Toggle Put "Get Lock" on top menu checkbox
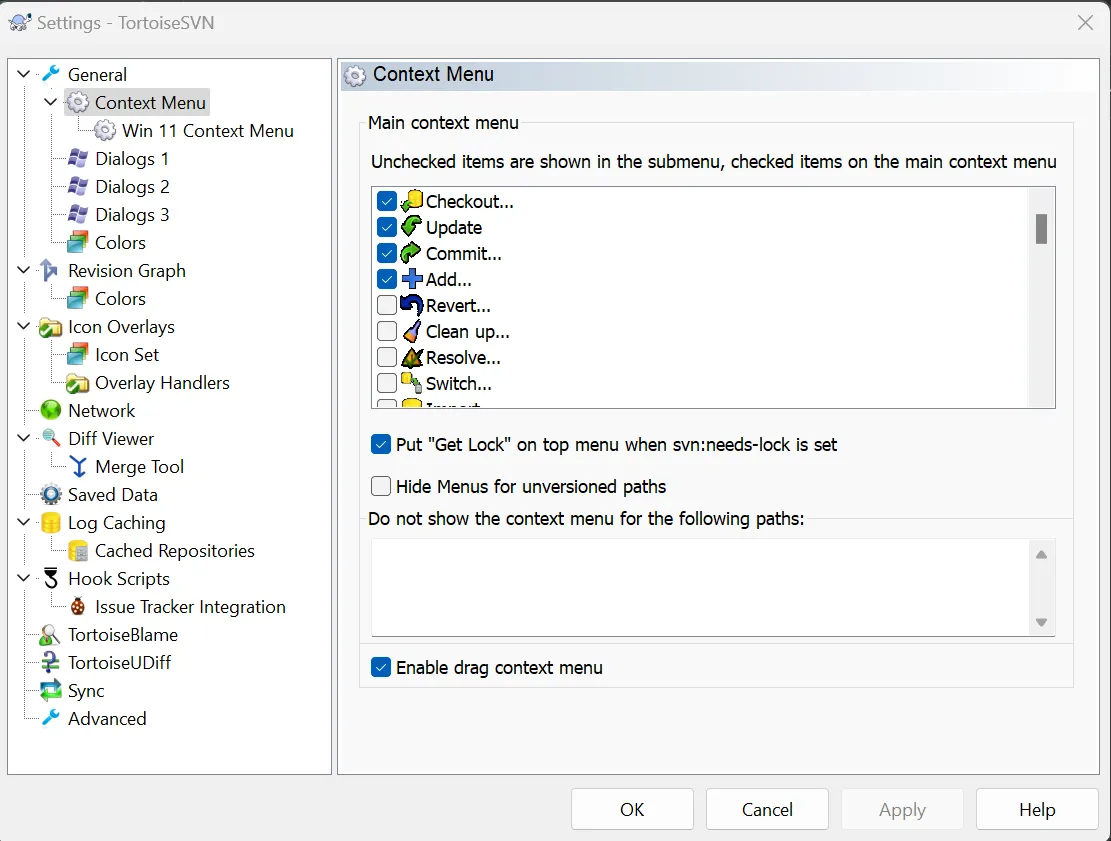Screen dimensions: 1111x841 pyautogui.click(x=381, y=445)
